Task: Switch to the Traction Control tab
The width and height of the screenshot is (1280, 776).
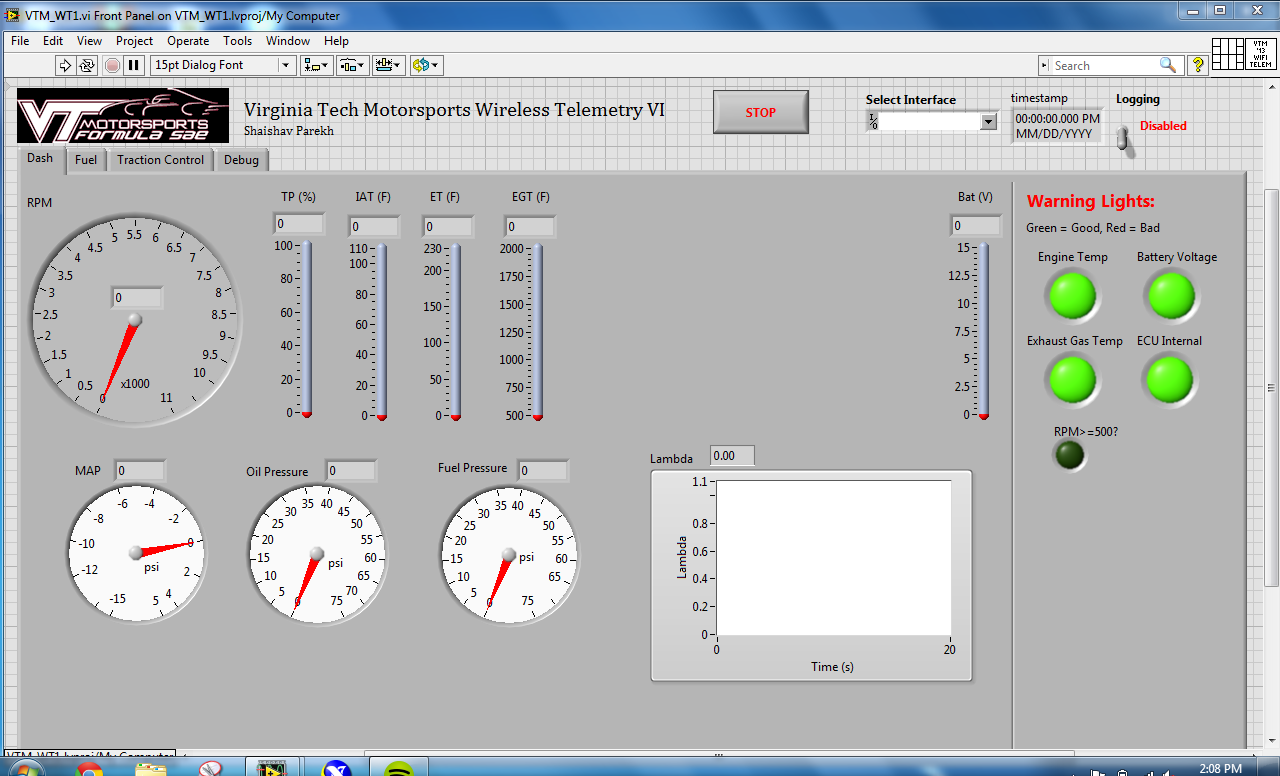Action: coord(160,160)
